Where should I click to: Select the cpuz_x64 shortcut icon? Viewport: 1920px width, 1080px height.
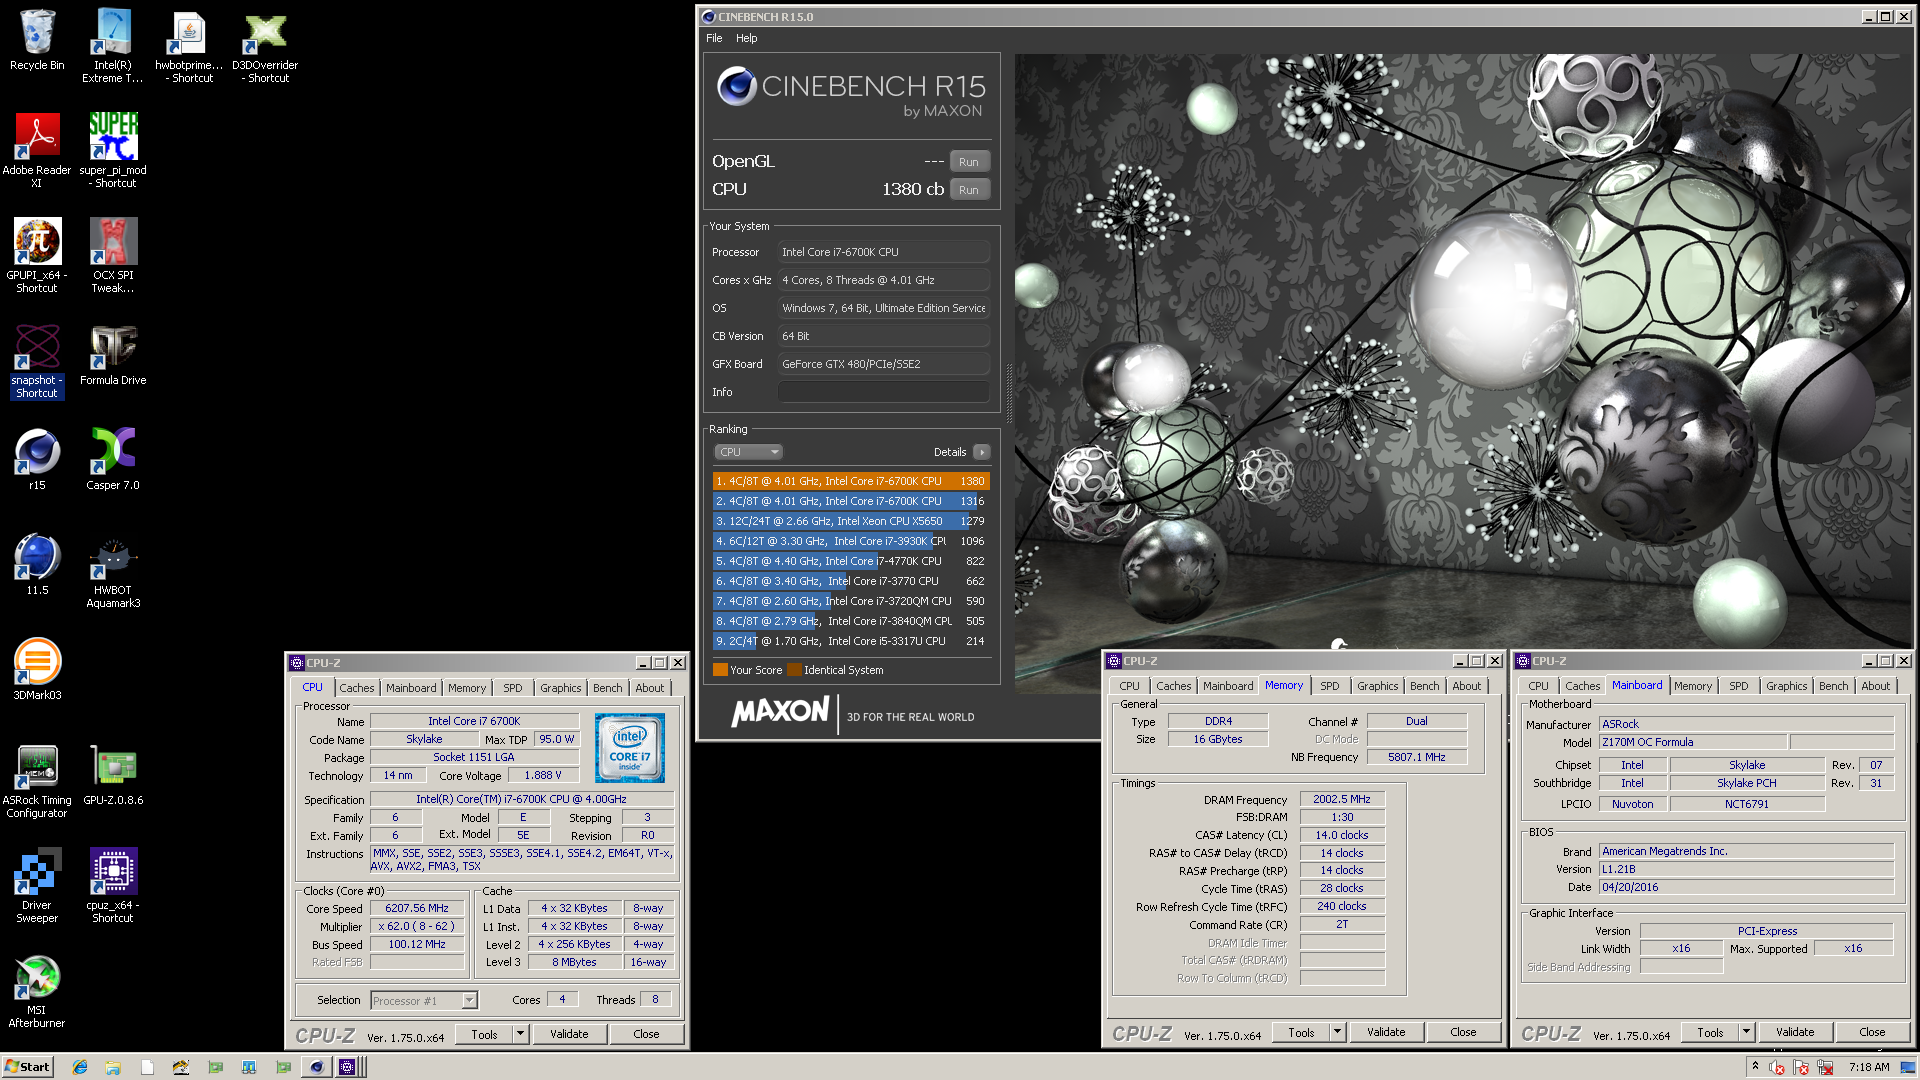[x=113, y=885]
